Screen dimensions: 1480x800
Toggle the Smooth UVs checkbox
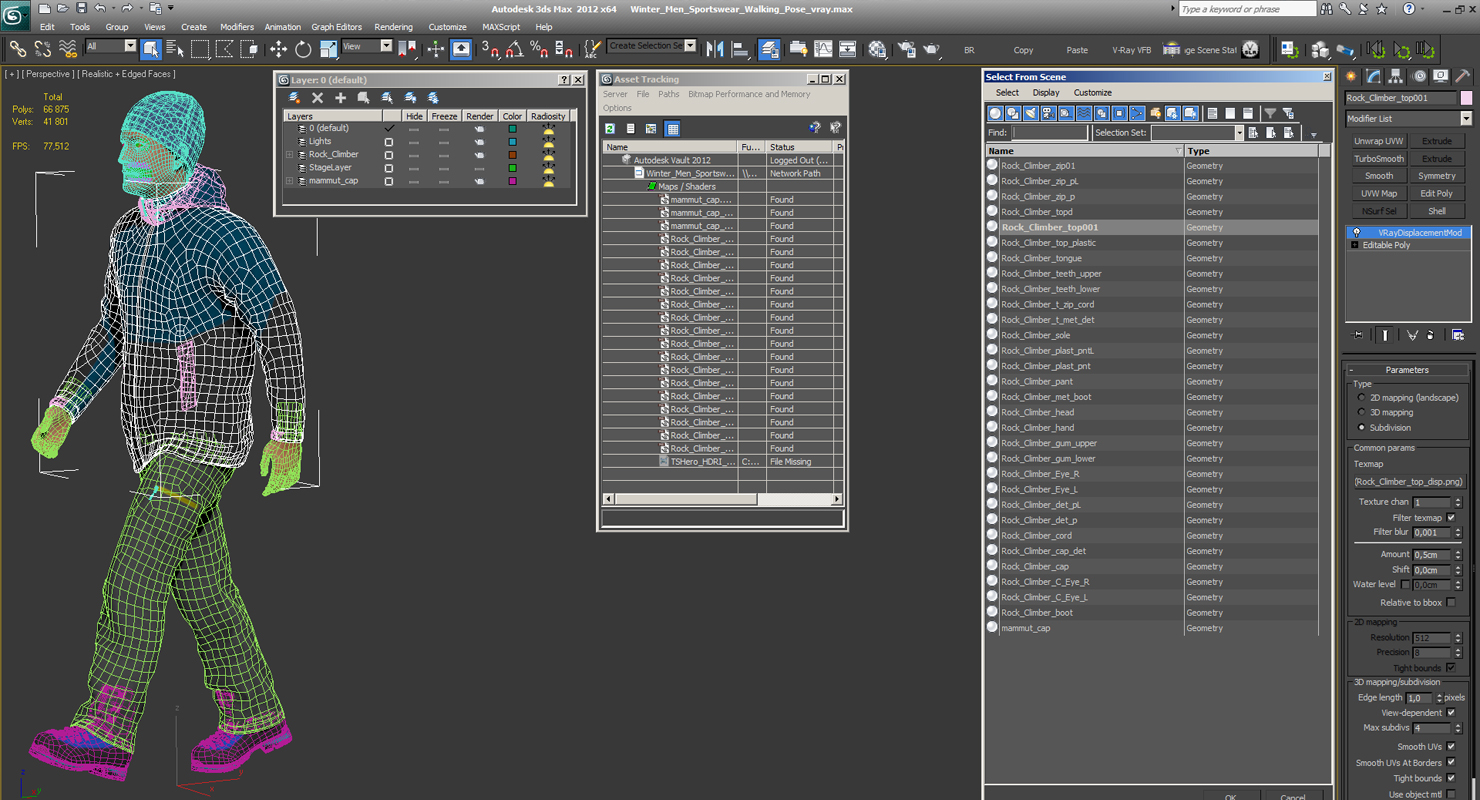1451,746
